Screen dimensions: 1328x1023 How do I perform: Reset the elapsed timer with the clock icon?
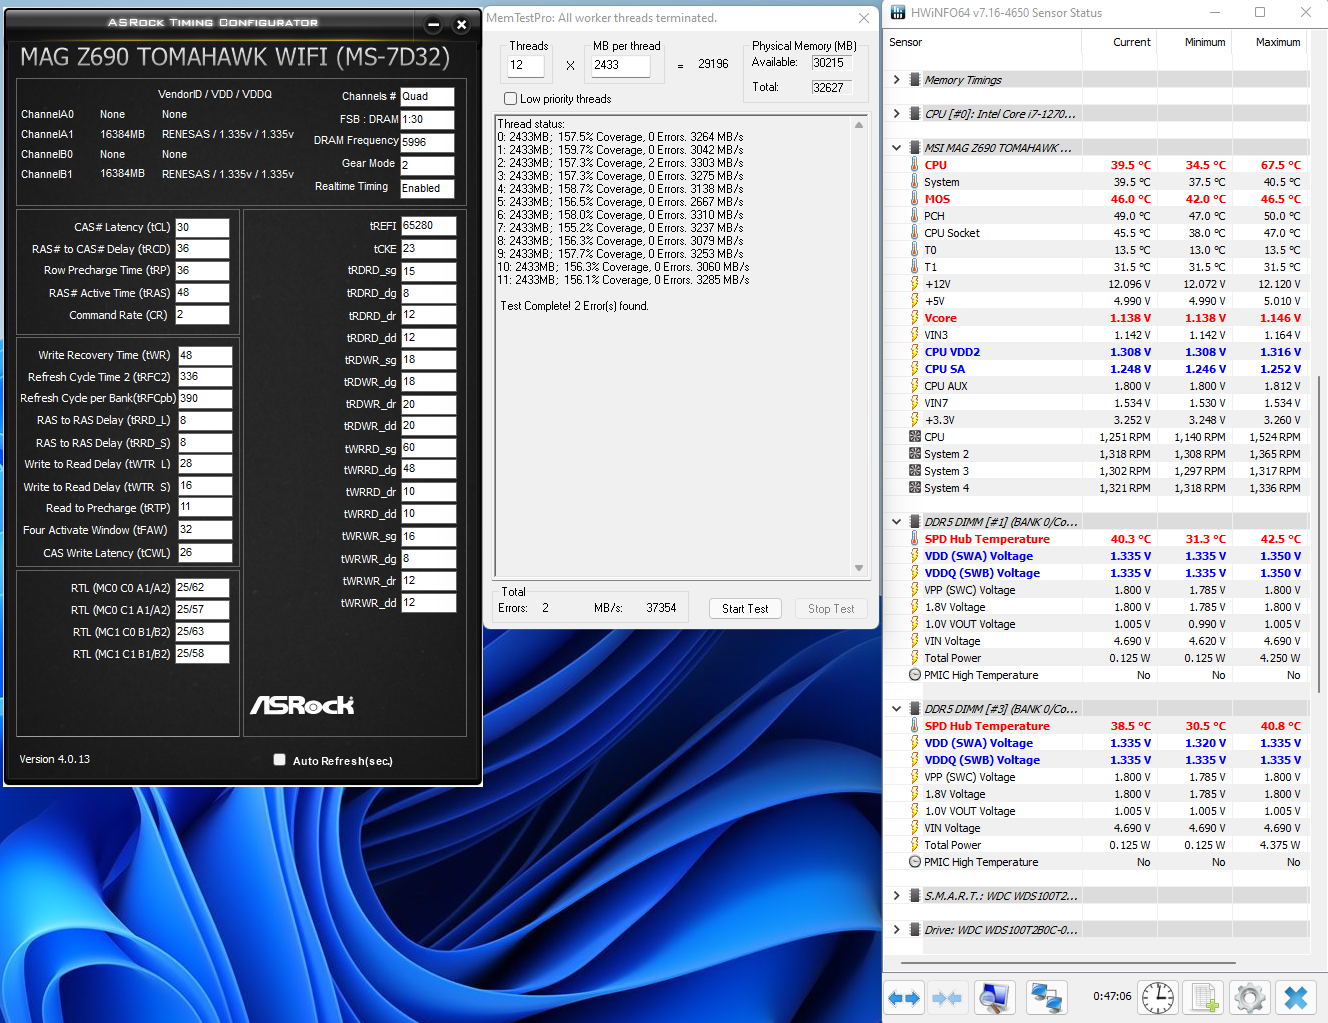[x=1158, y=997]
